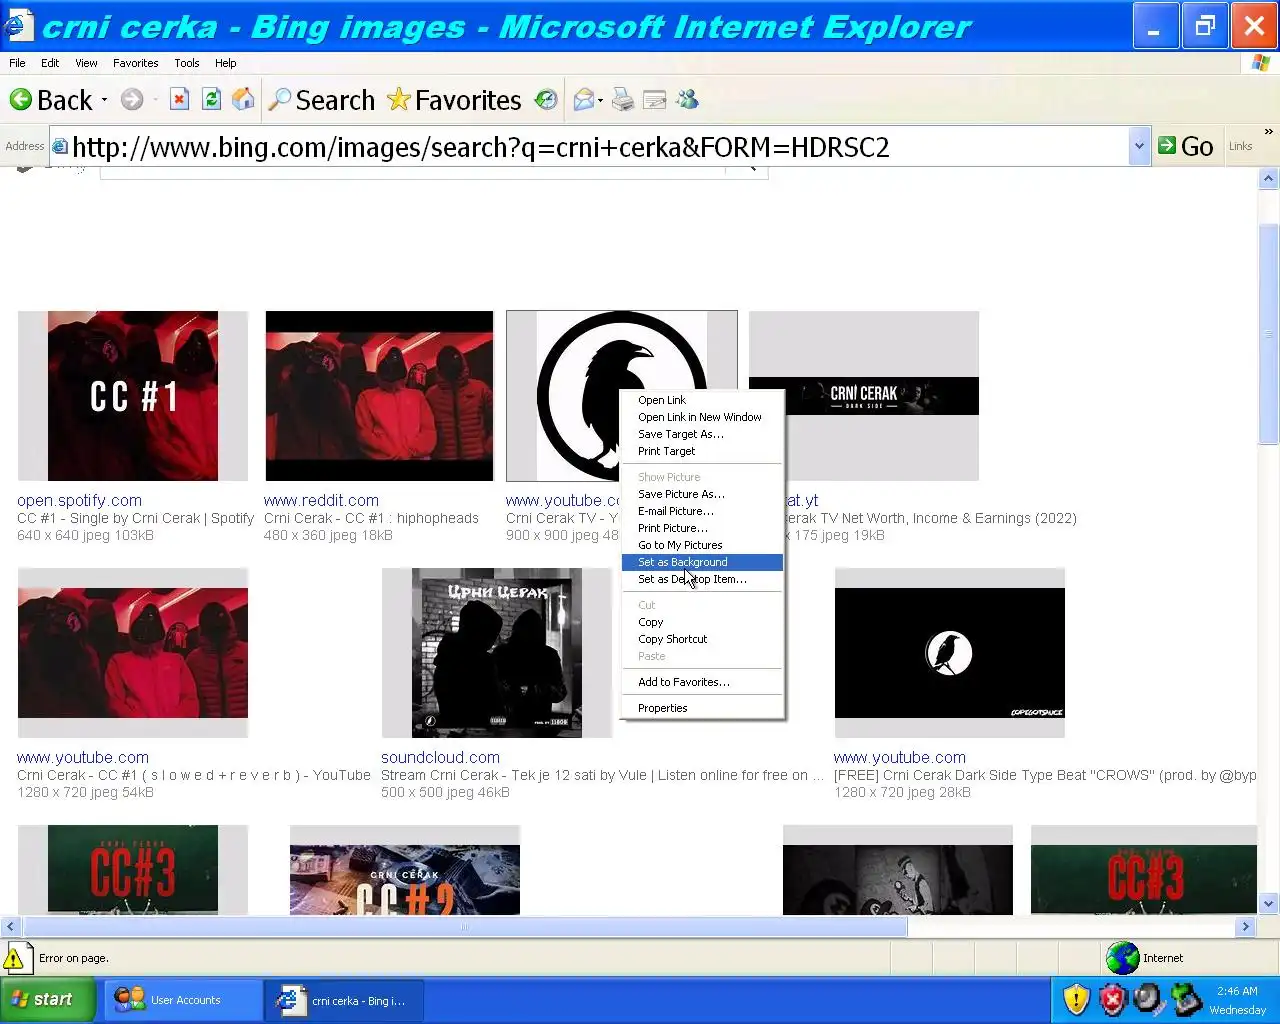1280x1024 pixels.
Task: Open the www.reddit.com image thumbnail
Action: tap(379, 396)
